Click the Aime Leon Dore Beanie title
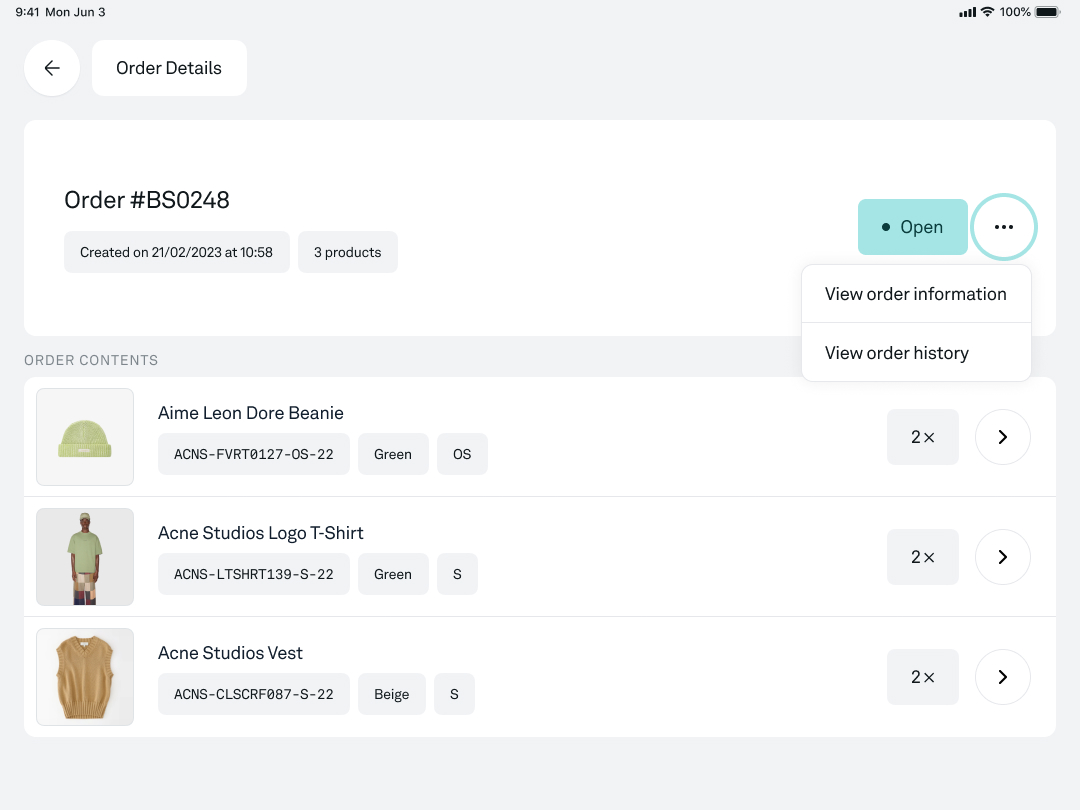Screen dimensions: 1080x810 coord(251,413)
